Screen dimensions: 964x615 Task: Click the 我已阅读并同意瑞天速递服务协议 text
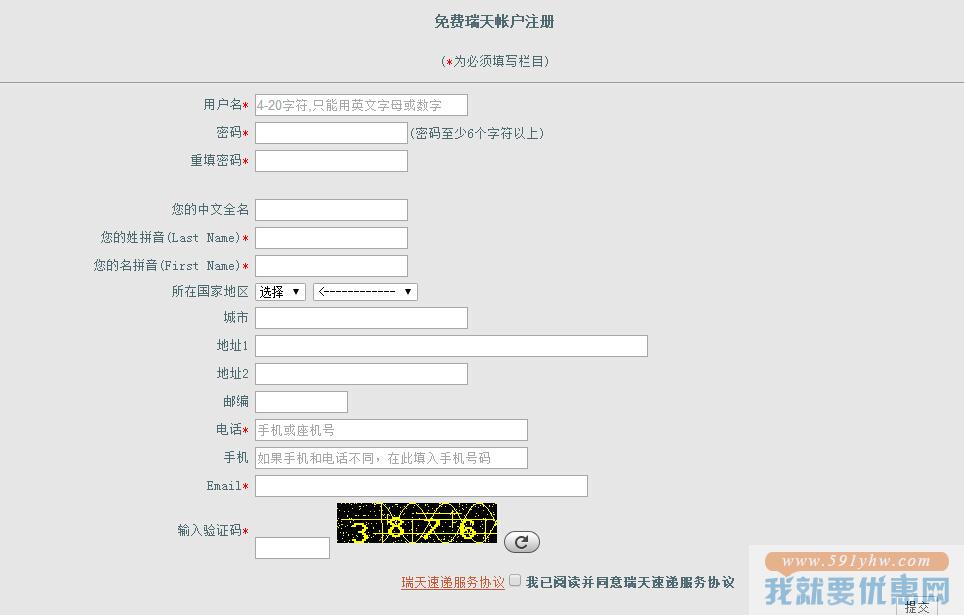click(630, 582)
